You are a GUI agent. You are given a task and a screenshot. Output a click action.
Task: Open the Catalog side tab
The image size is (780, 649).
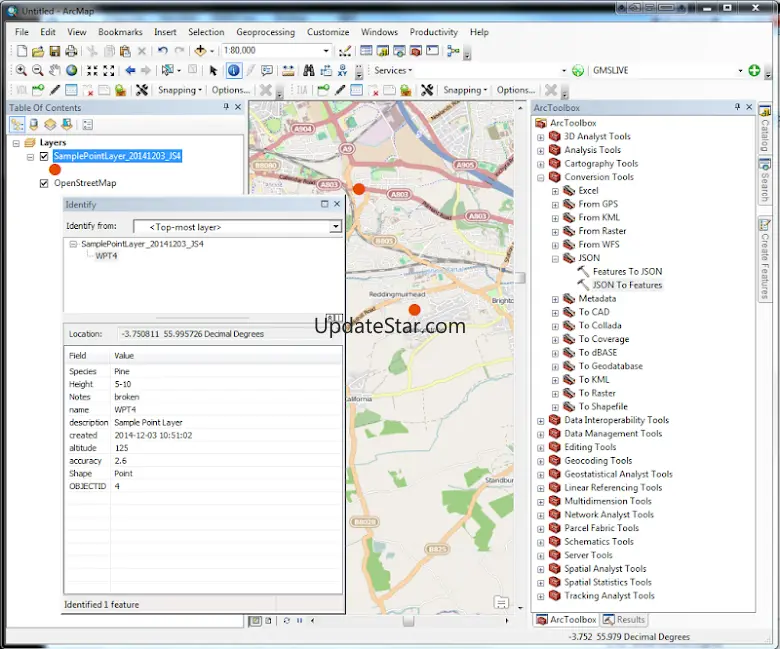765,128
